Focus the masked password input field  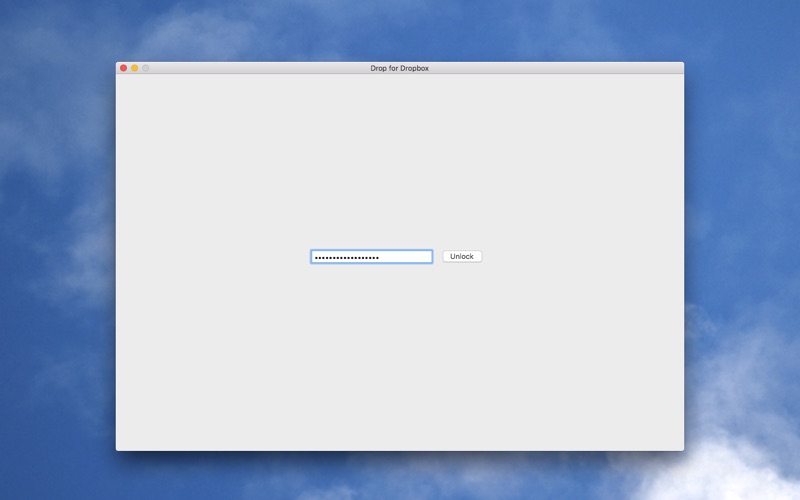pyautogui.click(x=371, y=257)
